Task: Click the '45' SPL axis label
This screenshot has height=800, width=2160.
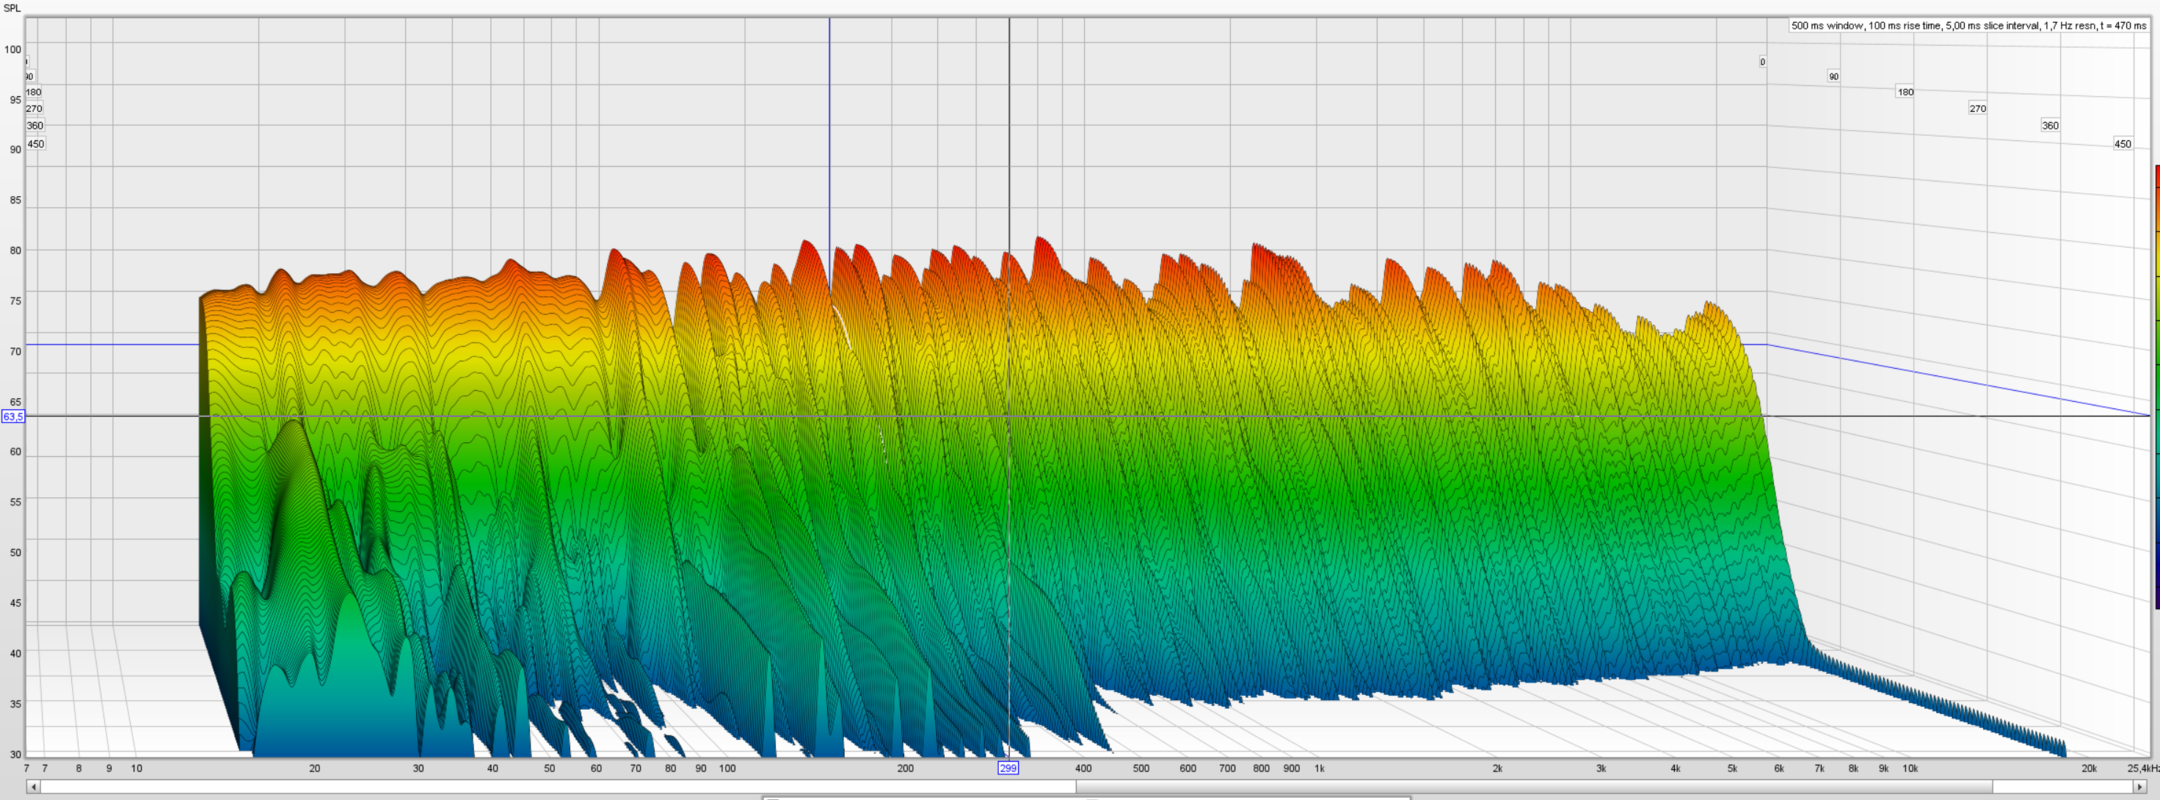Action: (x=15, y=603)
